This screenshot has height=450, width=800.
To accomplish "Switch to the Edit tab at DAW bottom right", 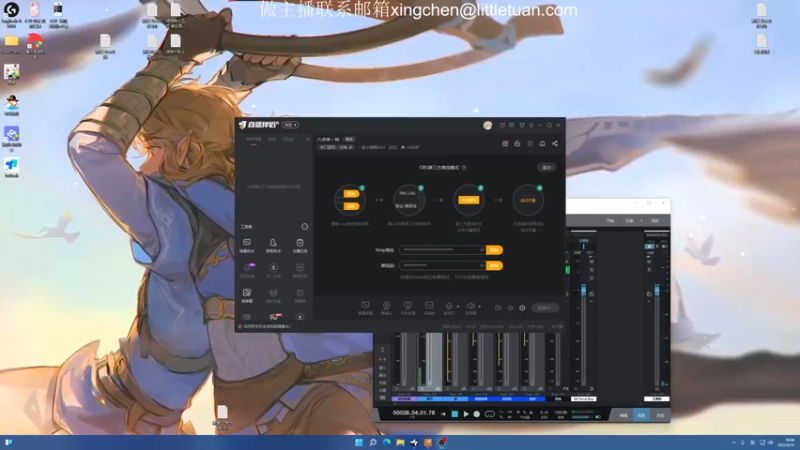I will 623,415.
